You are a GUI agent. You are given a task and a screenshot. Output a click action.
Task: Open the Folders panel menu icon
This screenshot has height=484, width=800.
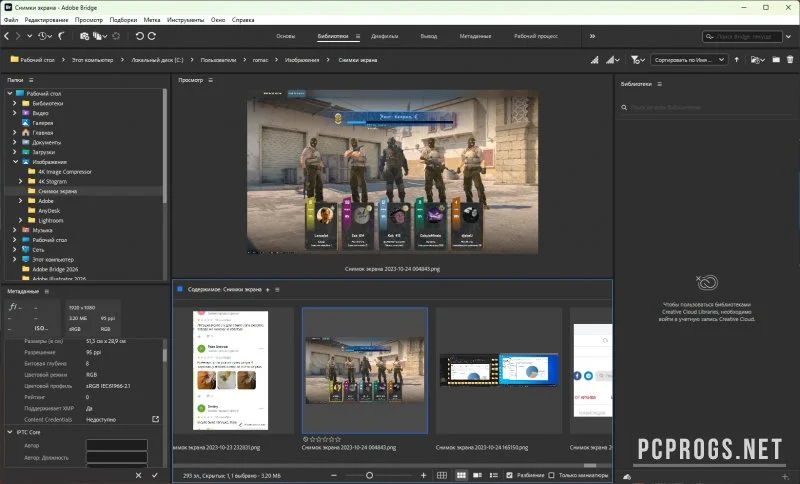tap(31, 80)
